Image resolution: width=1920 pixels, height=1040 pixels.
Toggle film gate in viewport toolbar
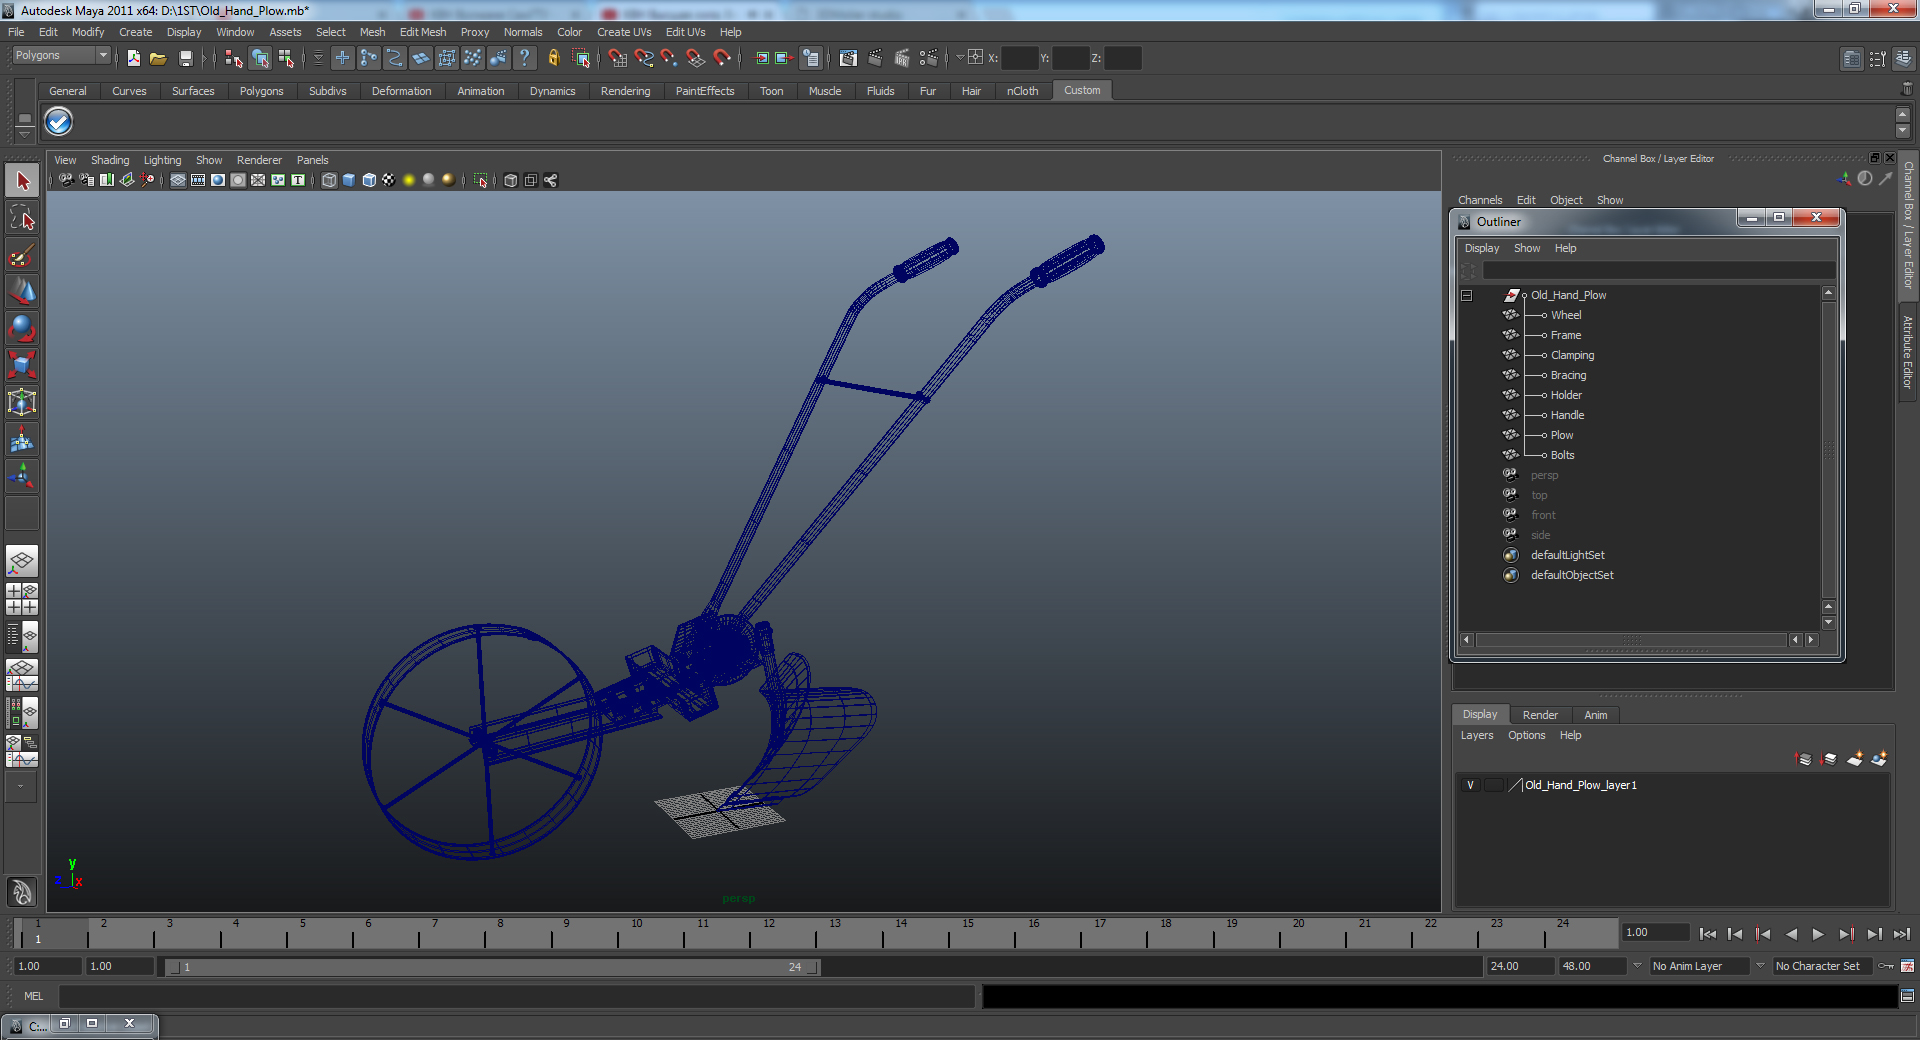(198, 180)
